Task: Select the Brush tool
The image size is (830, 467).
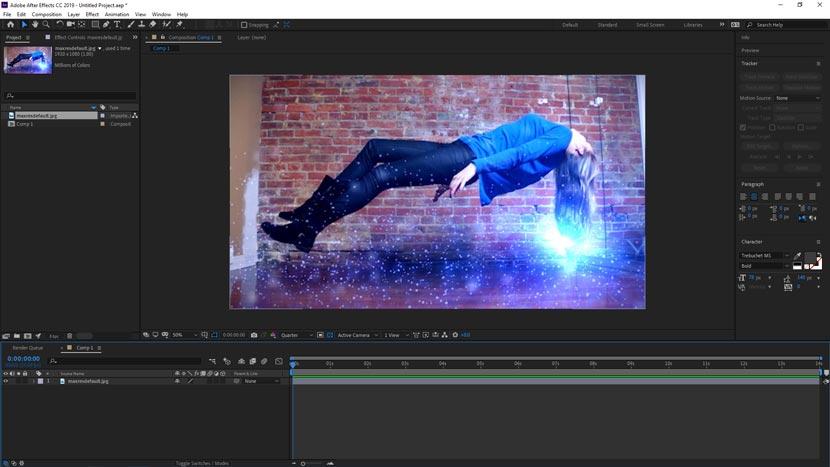Action: click(130, 24)
